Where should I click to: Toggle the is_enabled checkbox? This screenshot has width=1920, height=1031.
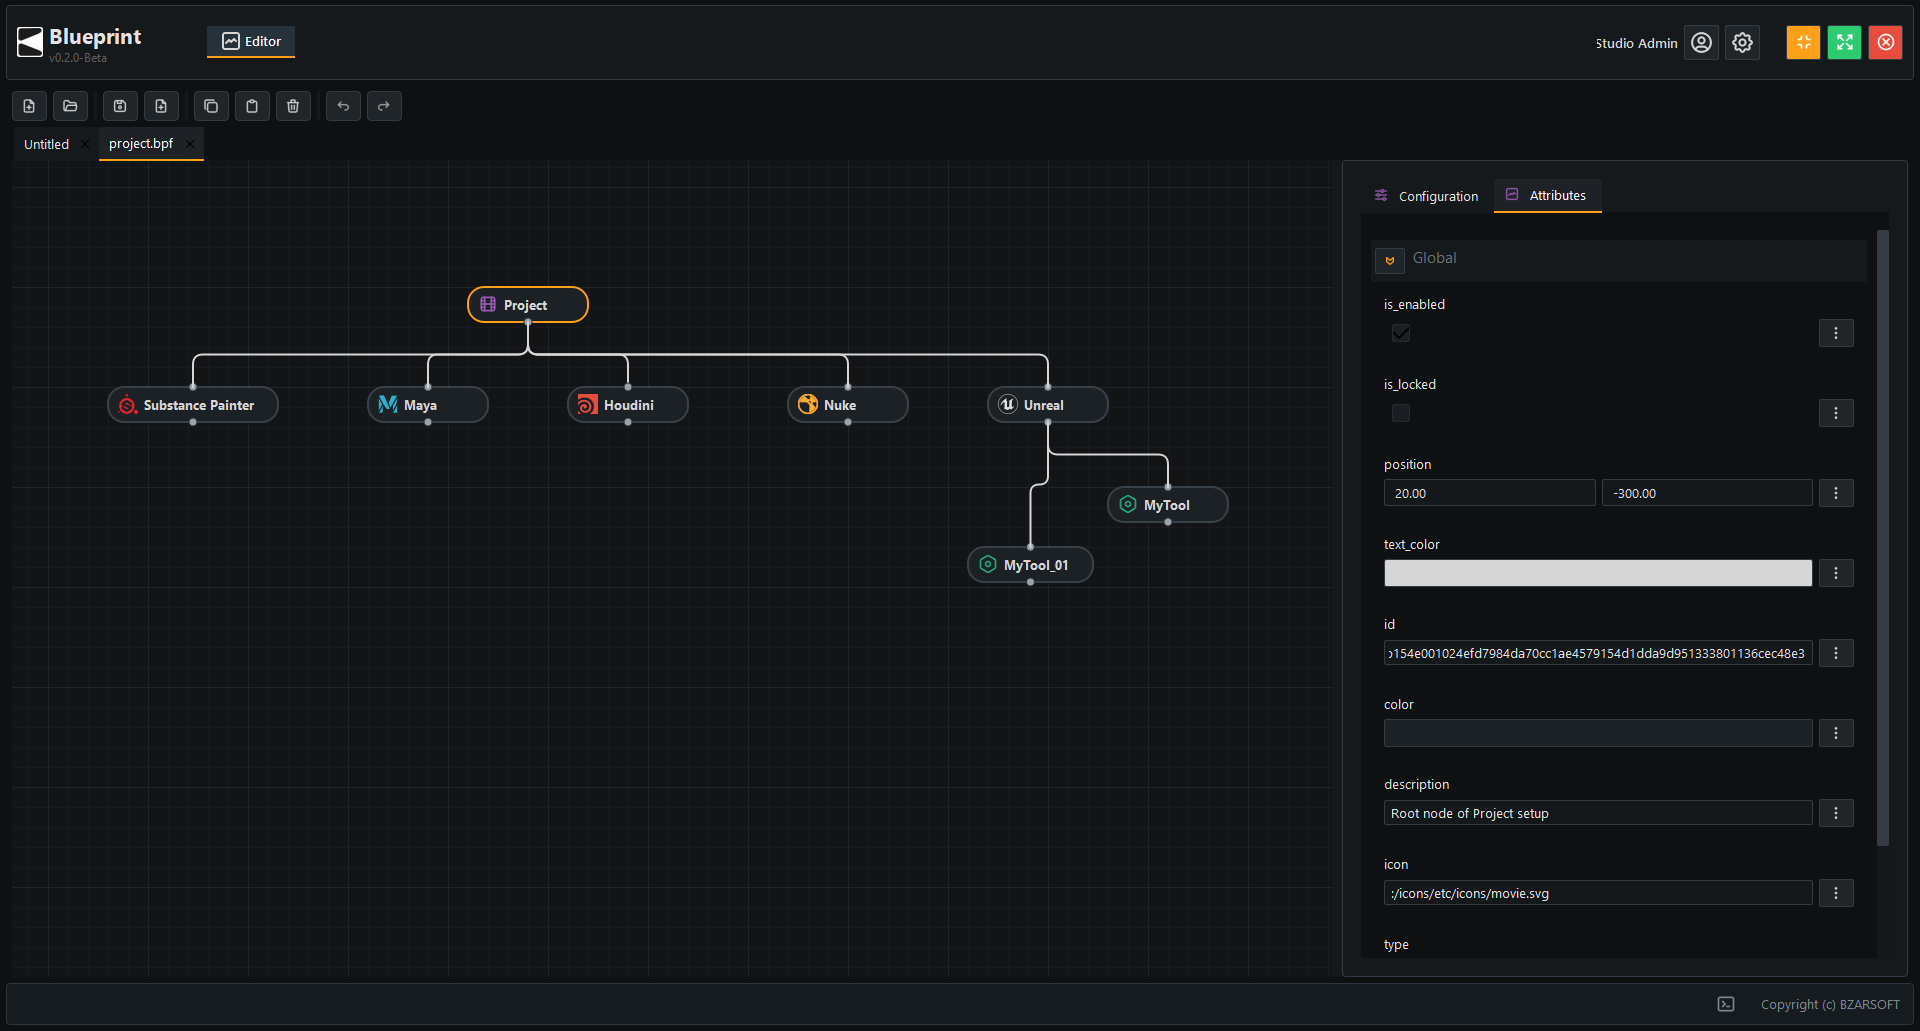[x=1401, y=333]
